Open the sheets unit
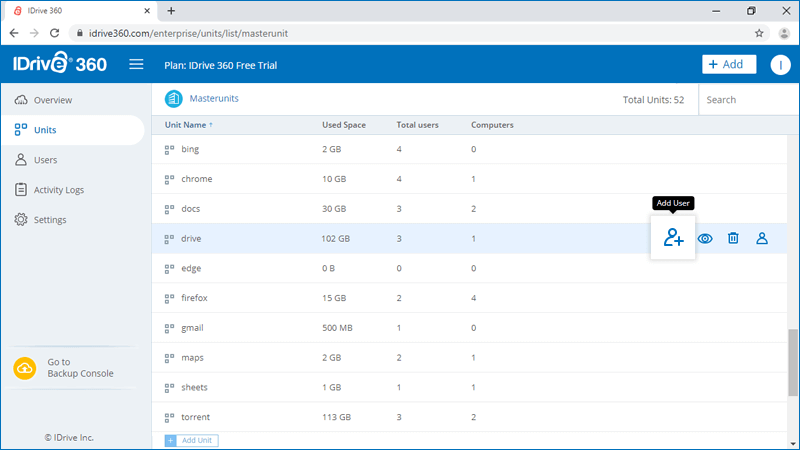The width and height of the screenshot is (800, 450). (x=194, y=387)
